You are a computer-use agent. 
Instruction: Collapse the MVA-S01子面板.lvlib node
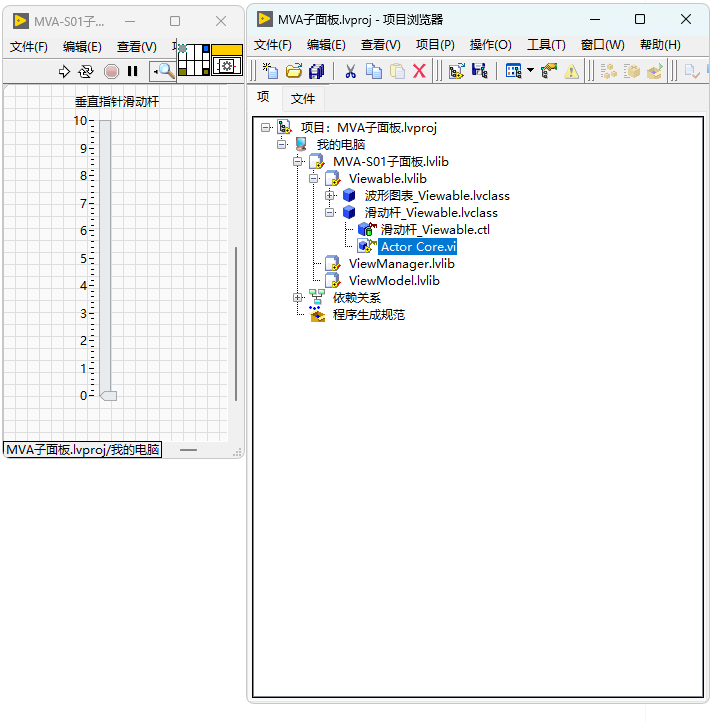point(298,162)
